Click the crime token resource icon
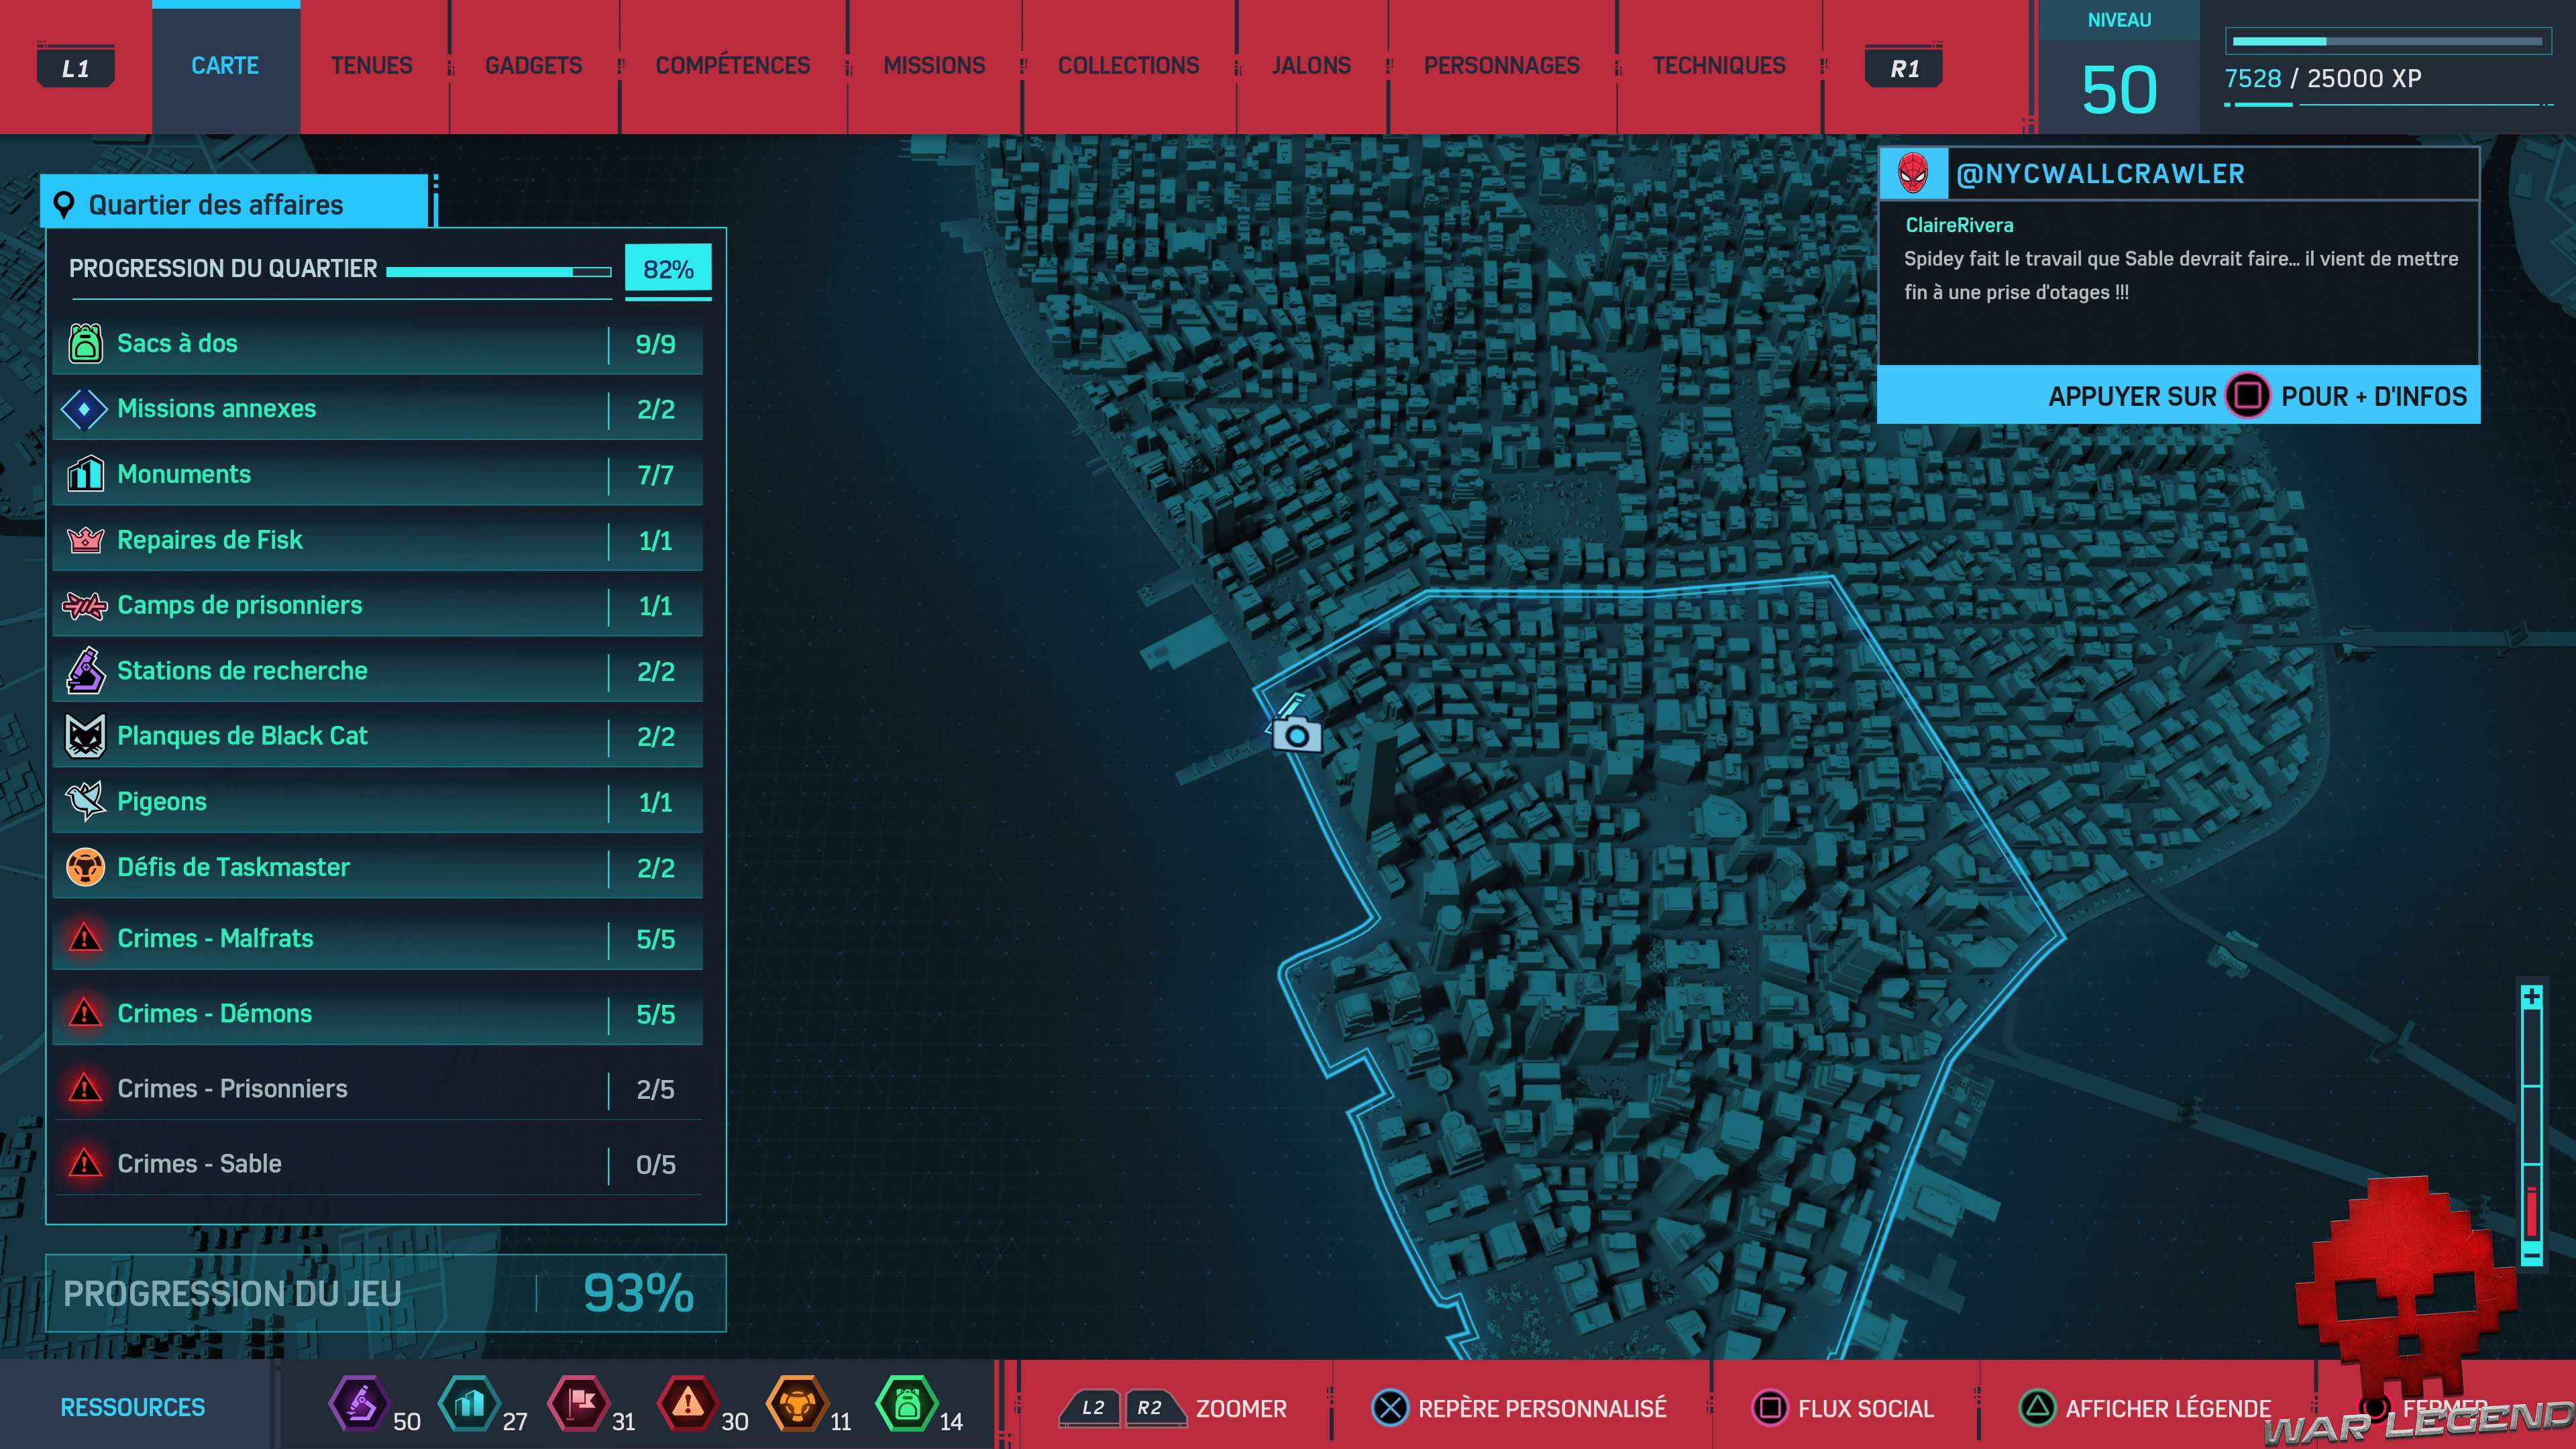 pyautogui.click(x=687, y=1403)
